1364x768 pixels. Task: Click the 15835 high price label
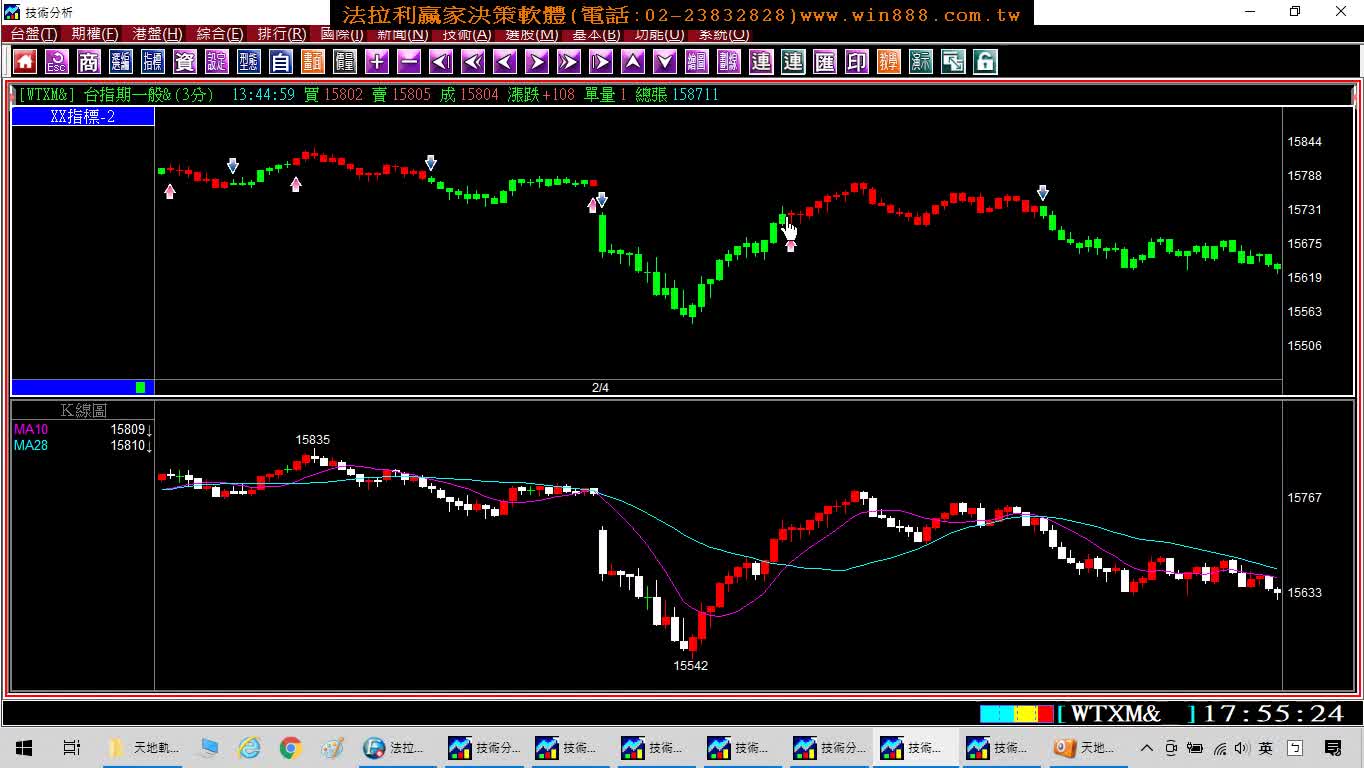pos(312,439)
